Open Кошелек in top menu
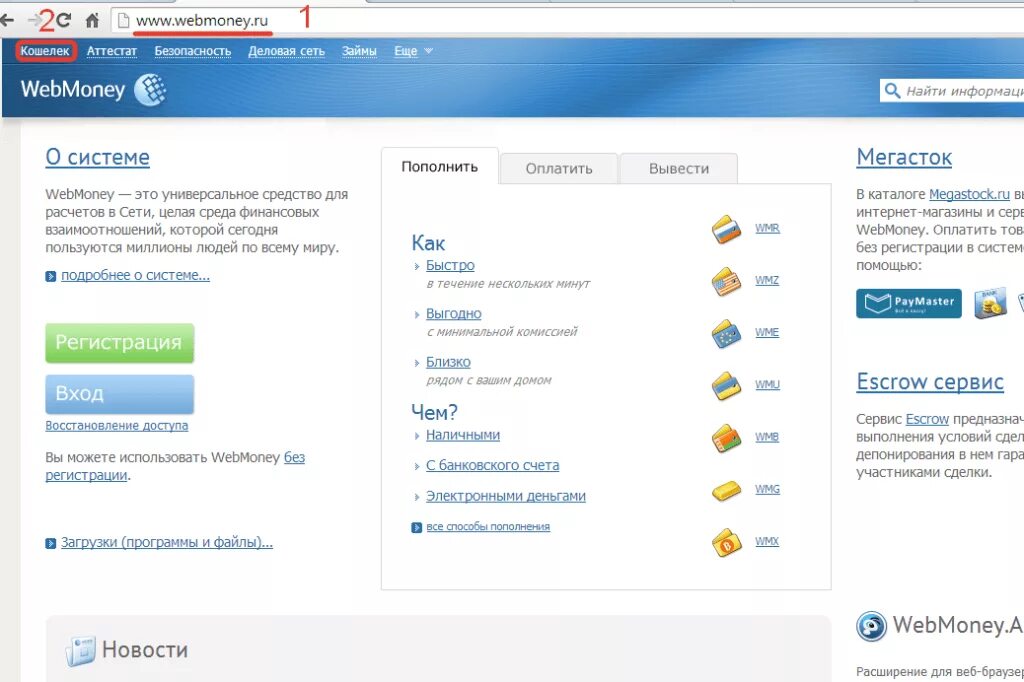The height and width of the screenshot is (682, 1024). pos(45,51)
